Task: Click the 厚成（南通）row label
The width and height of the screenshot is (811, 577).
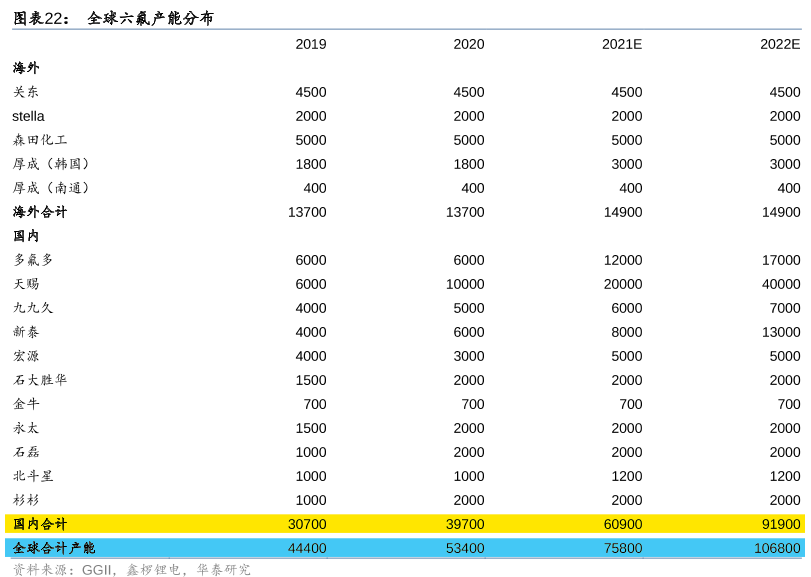Action: 51,188
